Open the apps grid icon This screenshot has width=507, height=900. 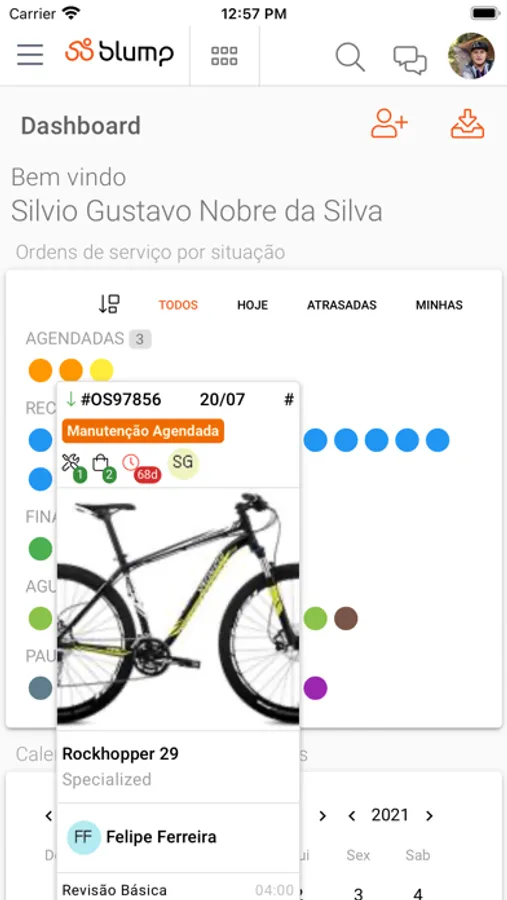224,56
